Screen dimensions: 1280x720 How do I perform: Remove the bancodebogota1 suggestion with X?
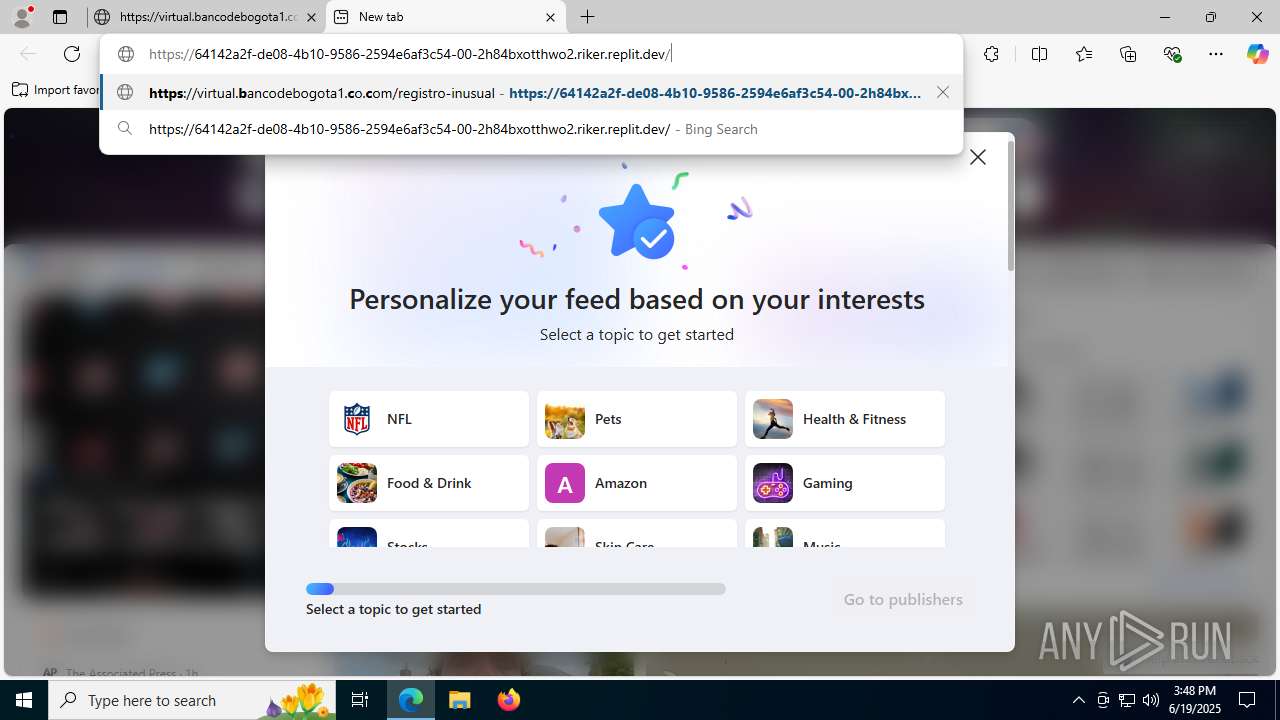943,92
